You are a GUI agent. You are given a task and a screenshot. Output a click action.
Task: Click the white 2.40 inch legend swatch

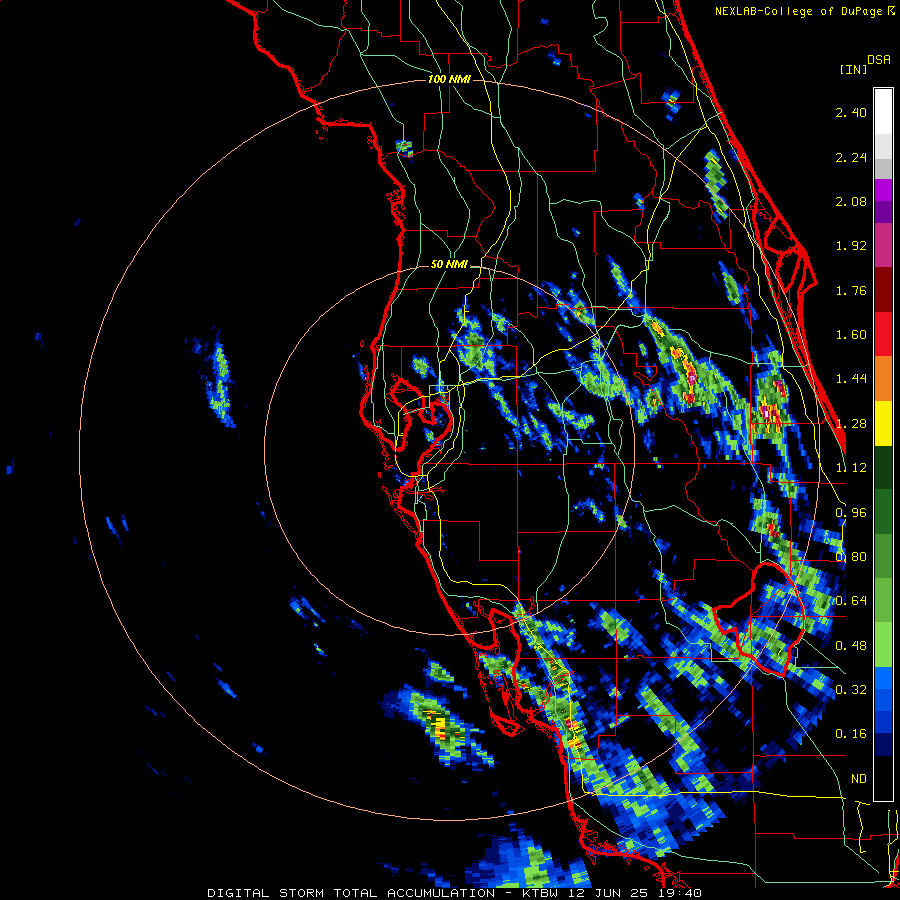(883, 112)
